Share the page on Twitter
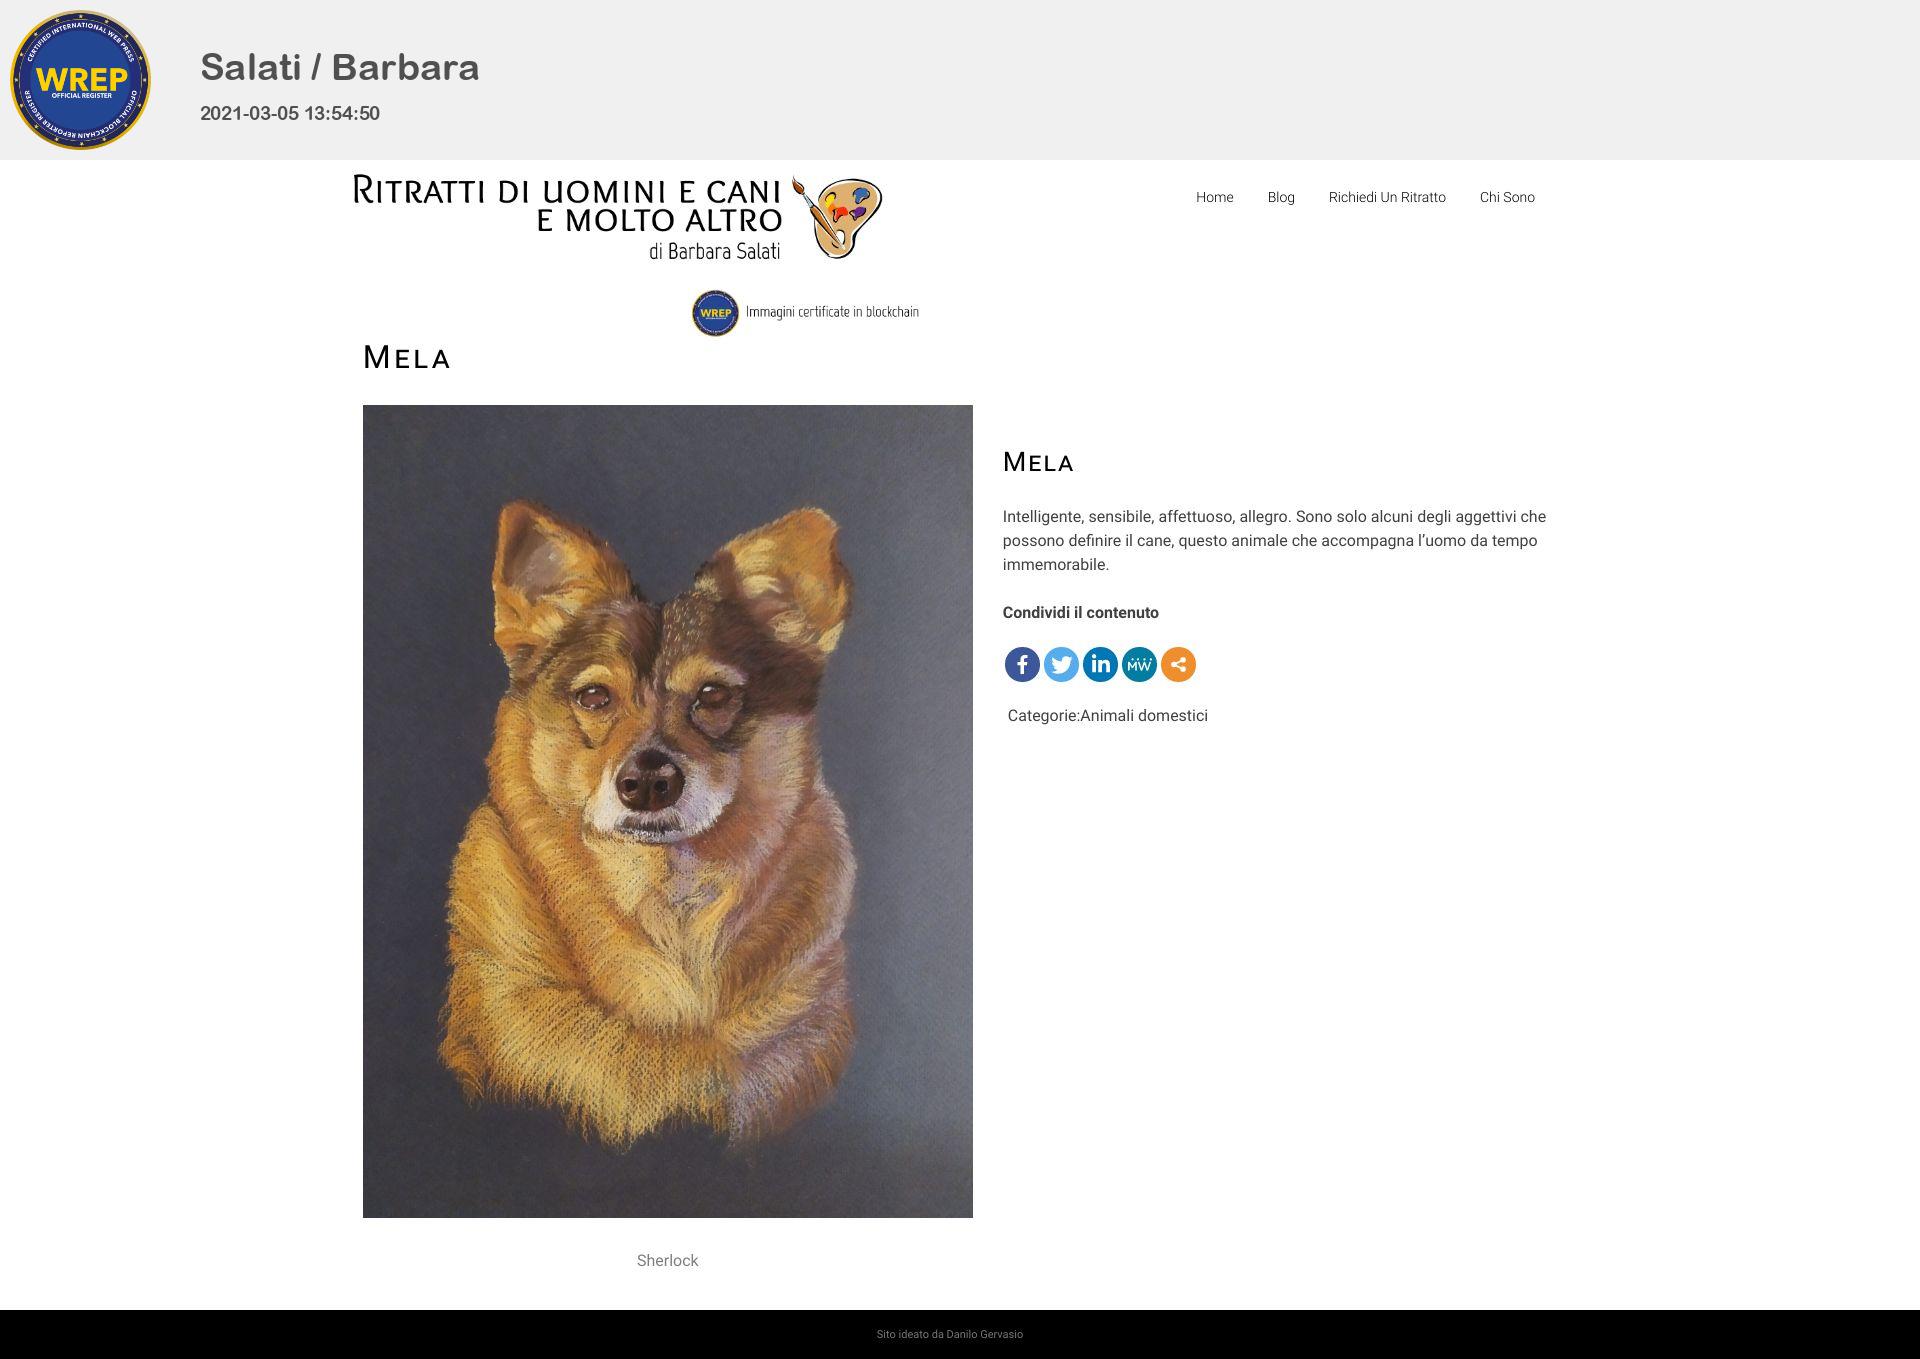Viewport: 1920px width, 1359px height. click(1061, 664)
